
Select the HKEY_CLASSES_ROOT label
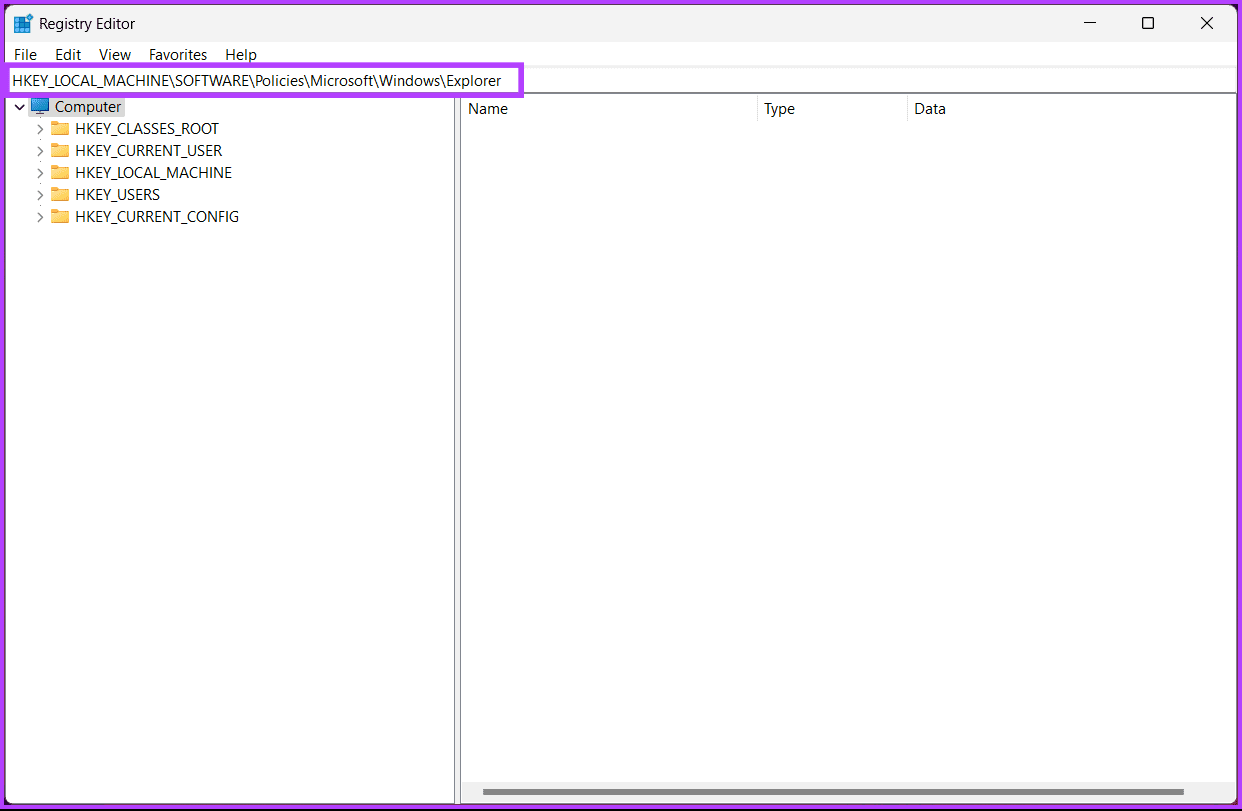147,129
